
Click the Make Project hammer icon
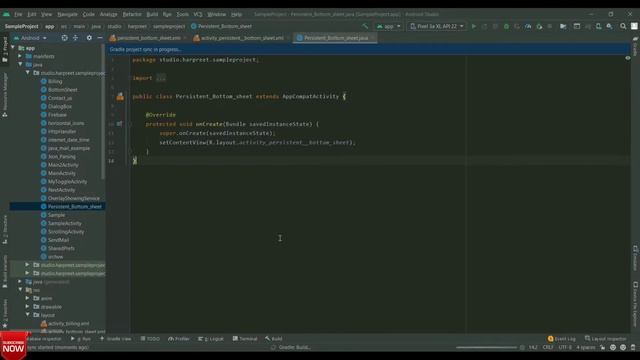pos(365,26)
